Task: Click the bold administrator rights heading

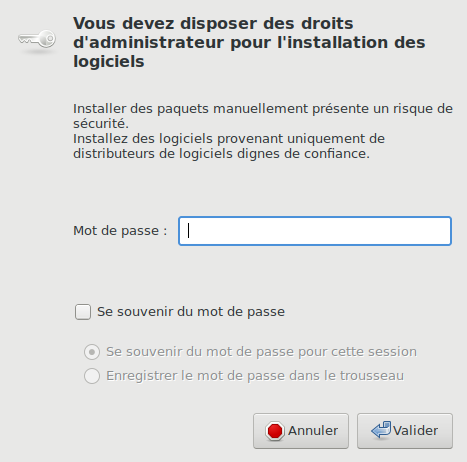Action: 249,42
